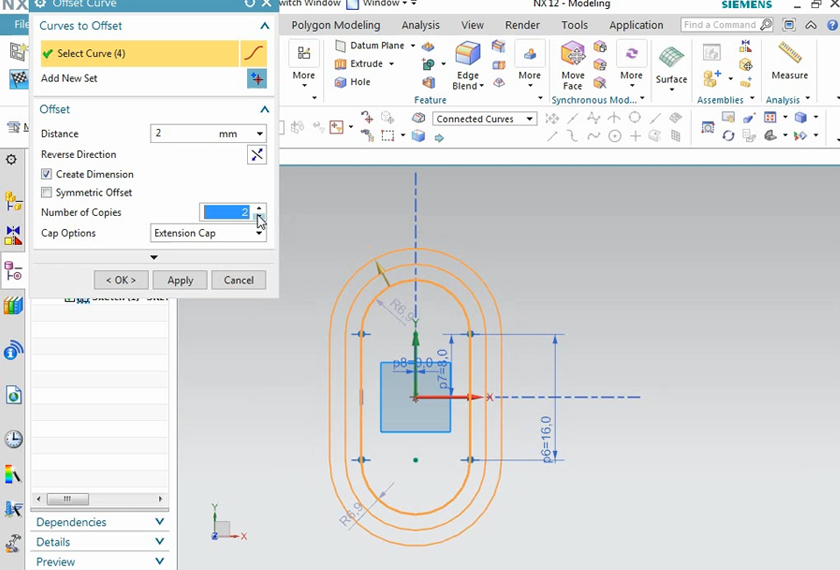
Task: Open the Surface tool
Action: (671, 58)
